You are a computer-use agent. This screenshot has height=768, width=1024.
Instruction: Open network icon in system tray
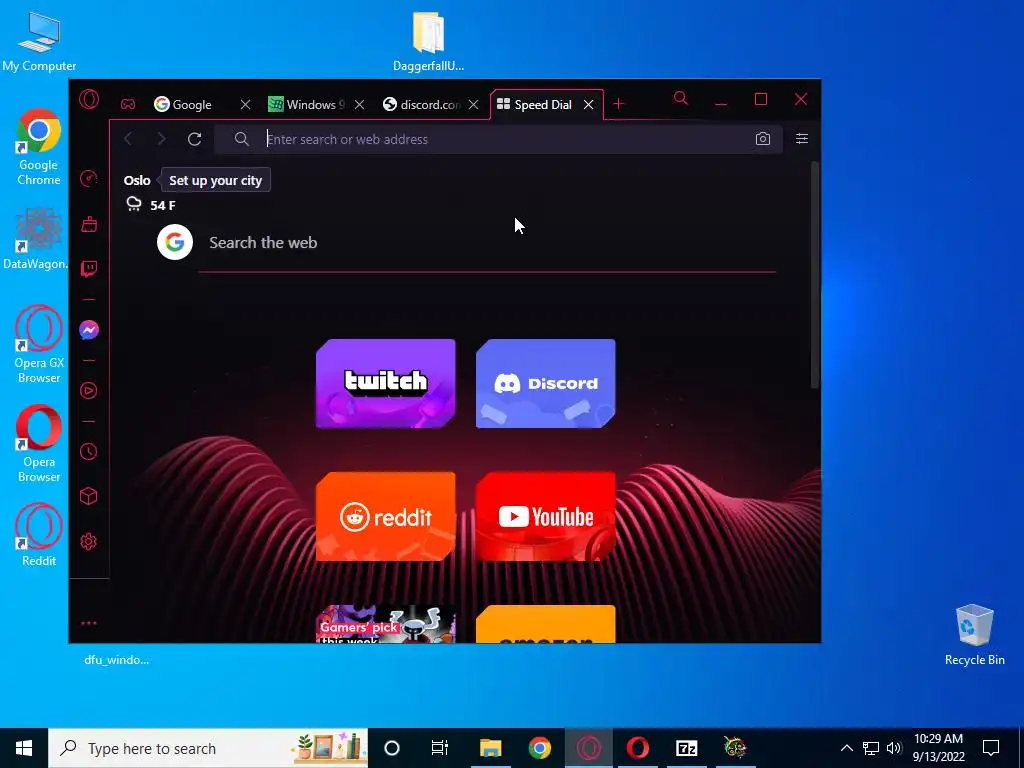pos(871,748)
